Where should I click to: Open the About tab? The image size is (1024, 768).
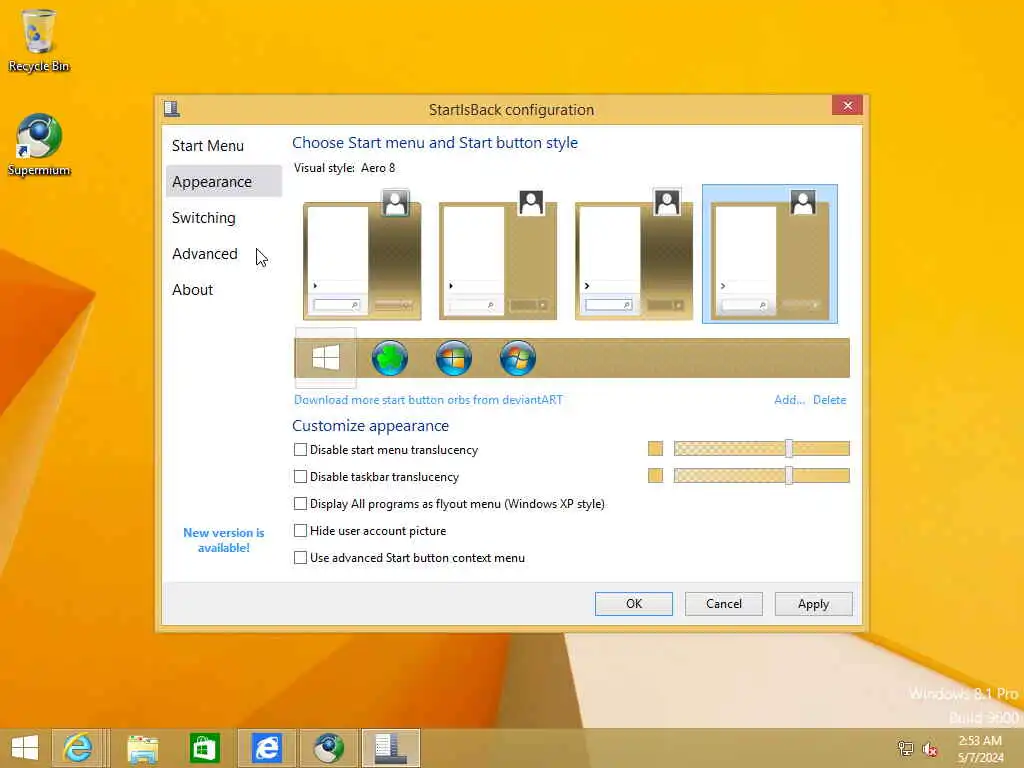[223, 289]
